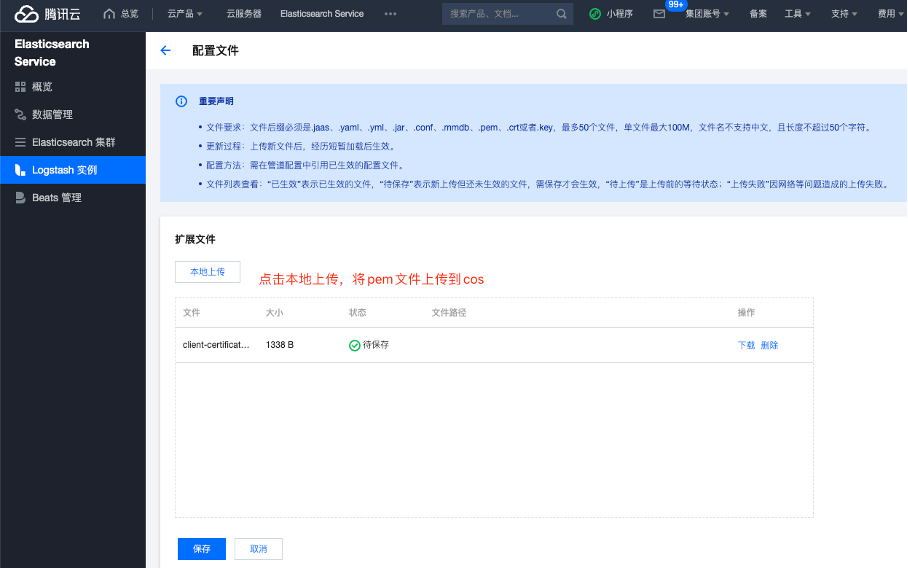Click the 1338 B size value
The image size is (908, 568).
[x=280, y=345]
